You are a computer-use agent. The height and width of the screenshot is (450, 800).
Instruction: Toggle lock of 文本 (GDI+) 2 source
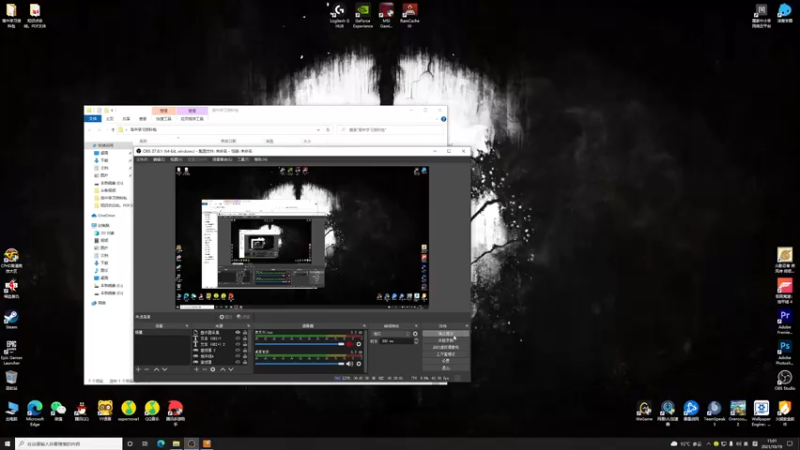click(245, 344)
